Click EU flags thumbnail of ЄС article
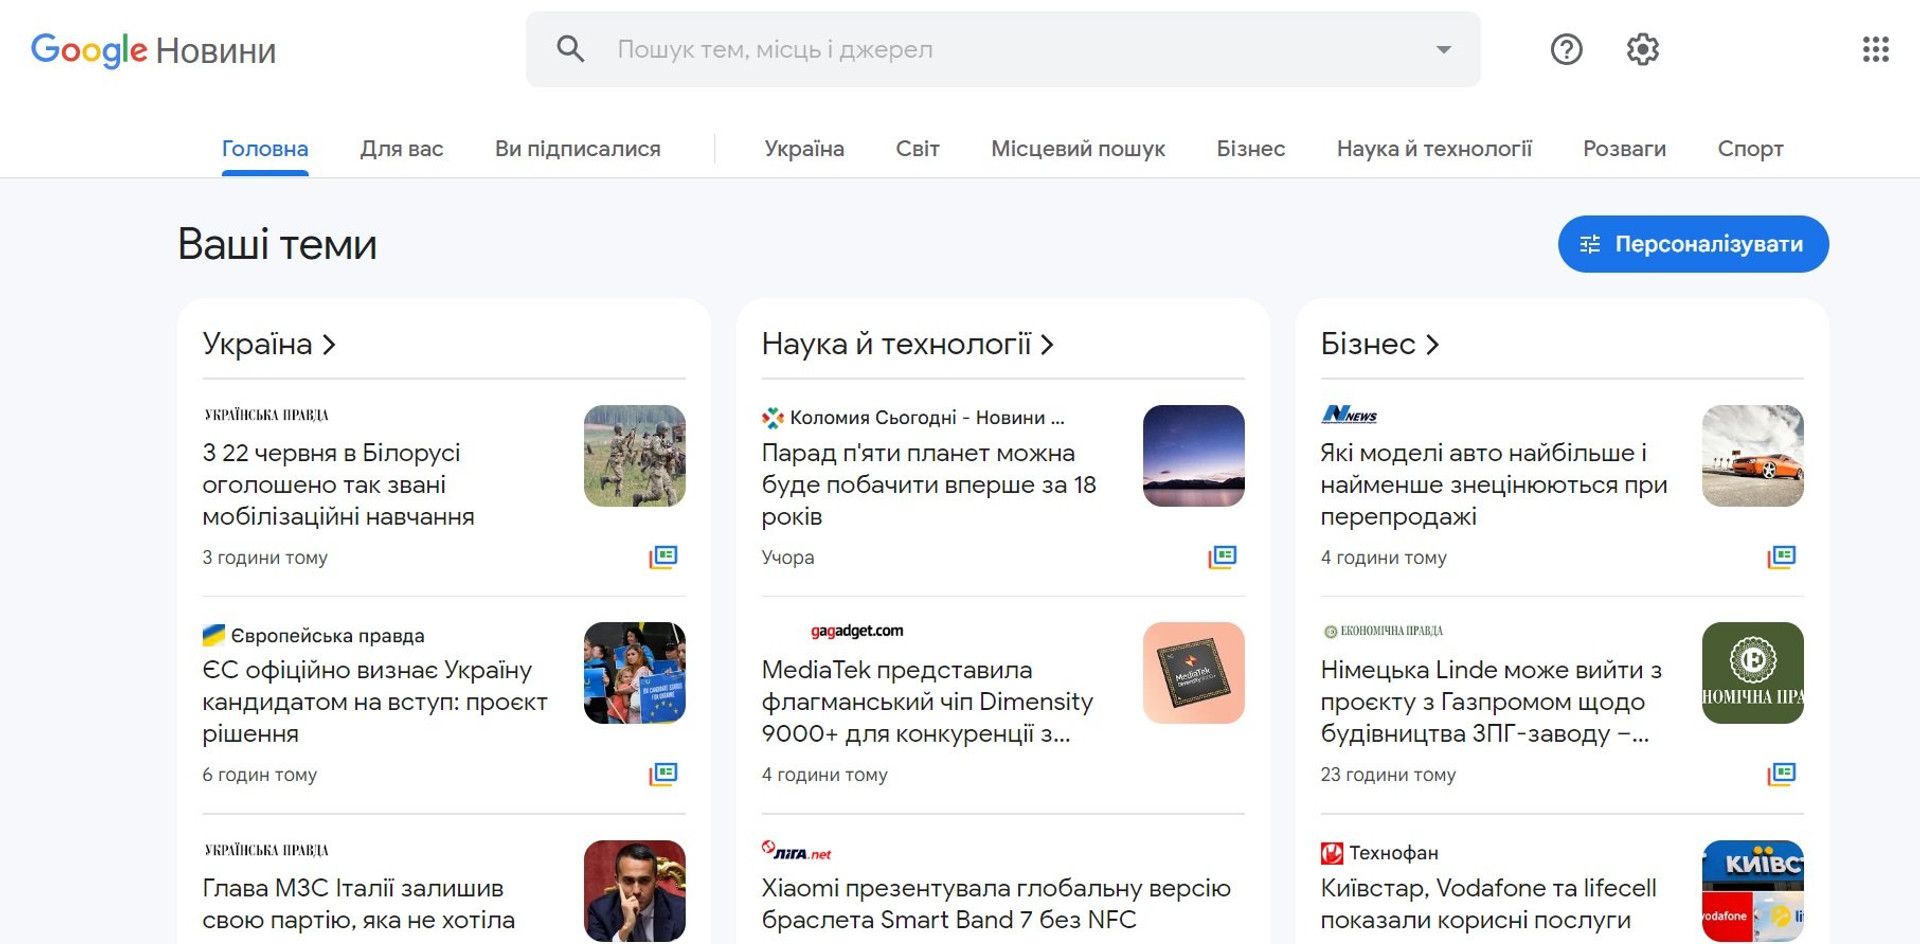 click(x=635, y=673)
